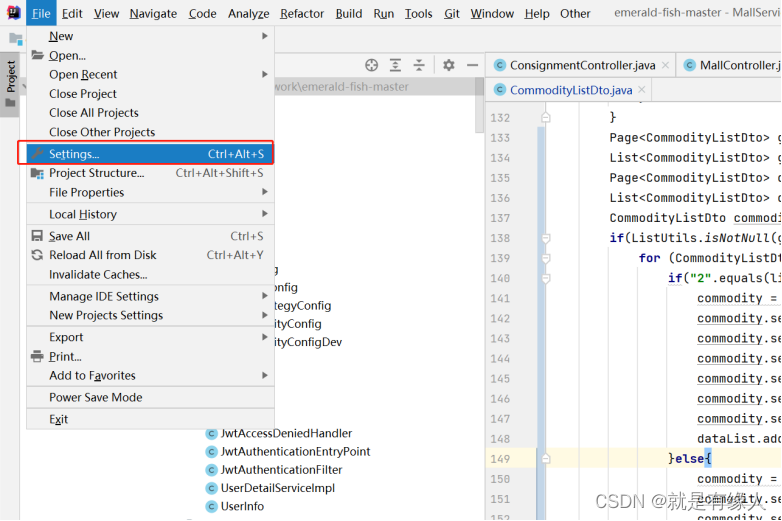Expand the Export submenu

[150, 337]
